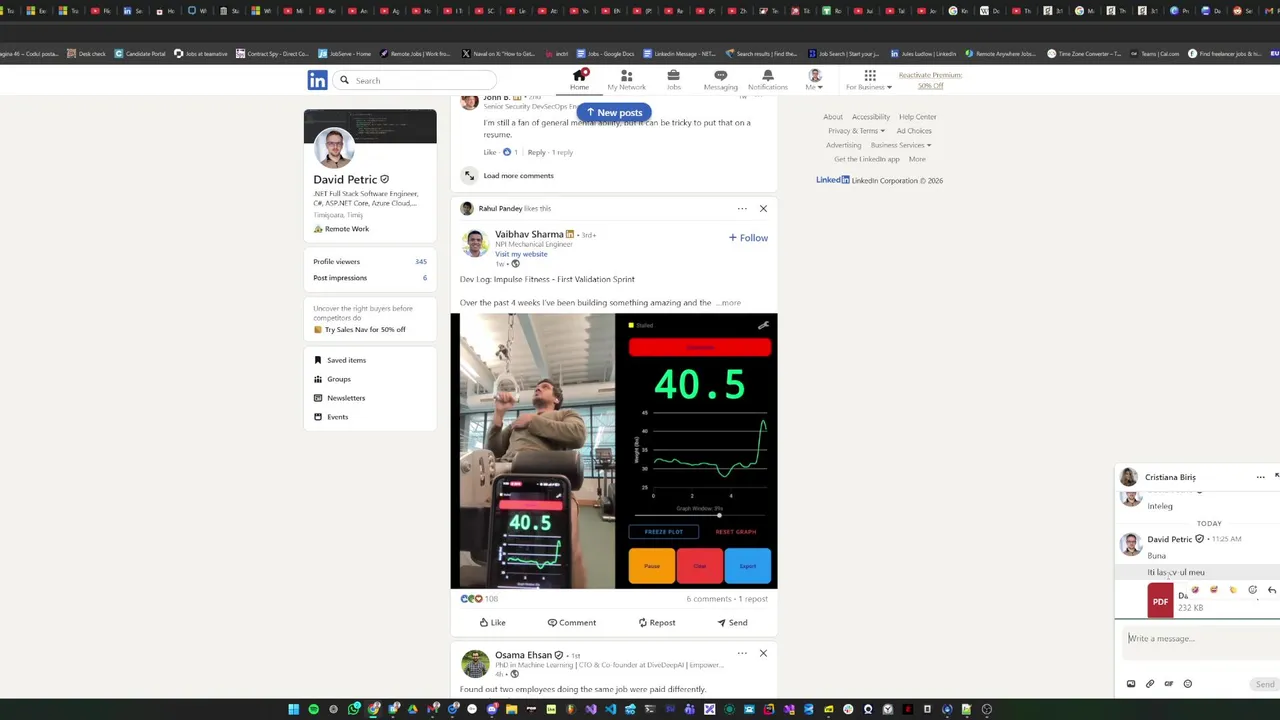Open emoji picker in chat toolbar
This screenshot has width=1280, height=720.
pos(1188,684)
